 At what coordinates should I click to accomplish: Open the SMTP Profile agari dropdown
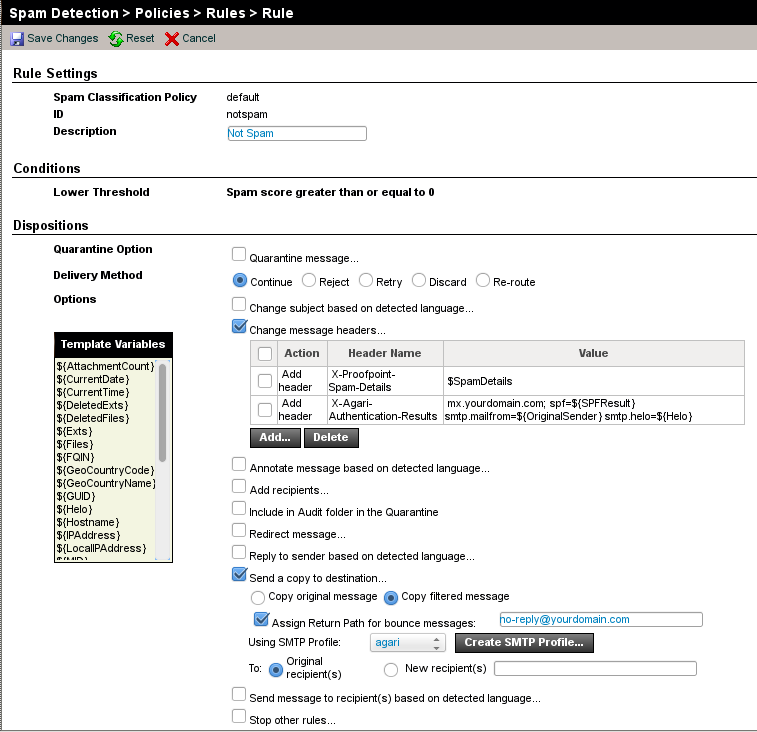(407, 643)
